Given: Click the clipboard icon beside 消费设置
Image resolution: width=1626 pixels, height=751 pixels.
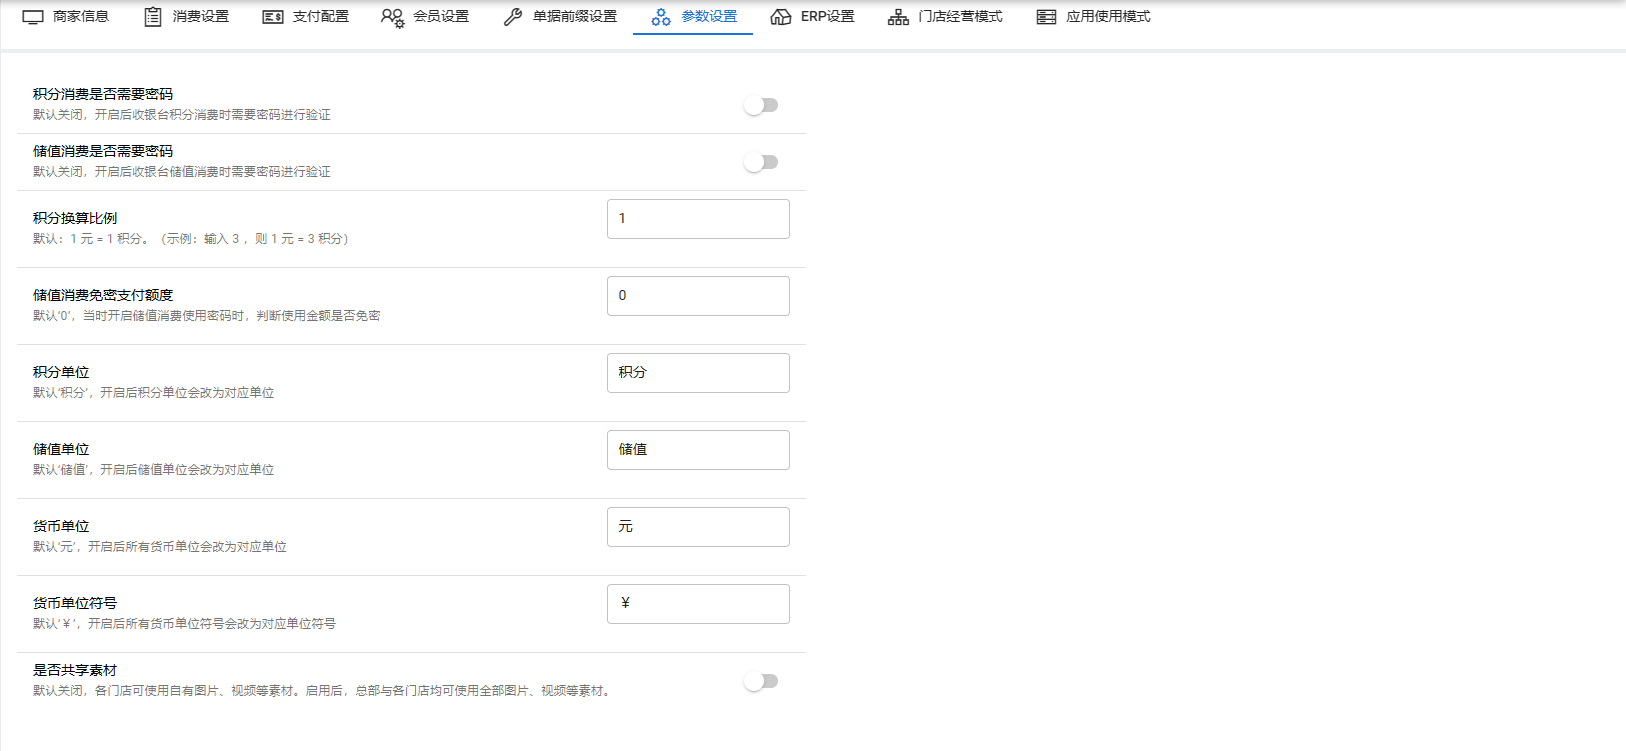Looking at the screenshot, I should tap(153, 17).
